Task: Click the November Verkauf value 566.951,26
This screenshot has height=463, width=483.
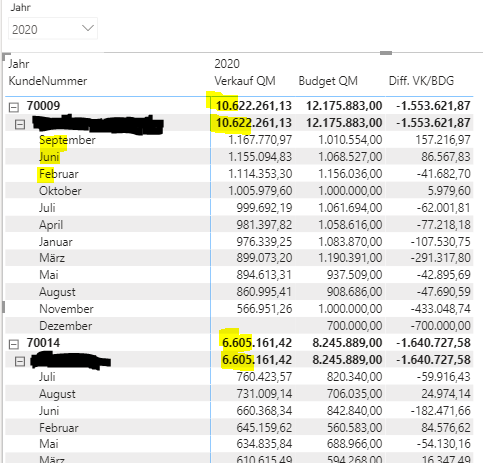Action: point(264,309)
